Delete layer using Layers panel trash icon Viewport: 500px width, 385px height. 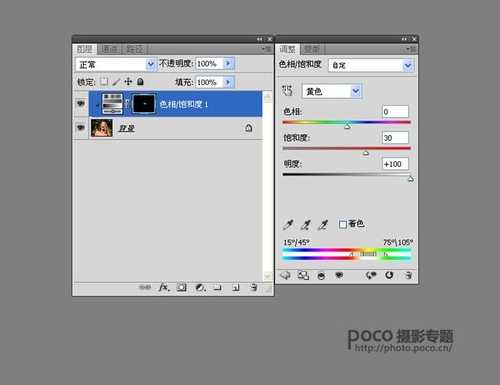coord(254,287)
